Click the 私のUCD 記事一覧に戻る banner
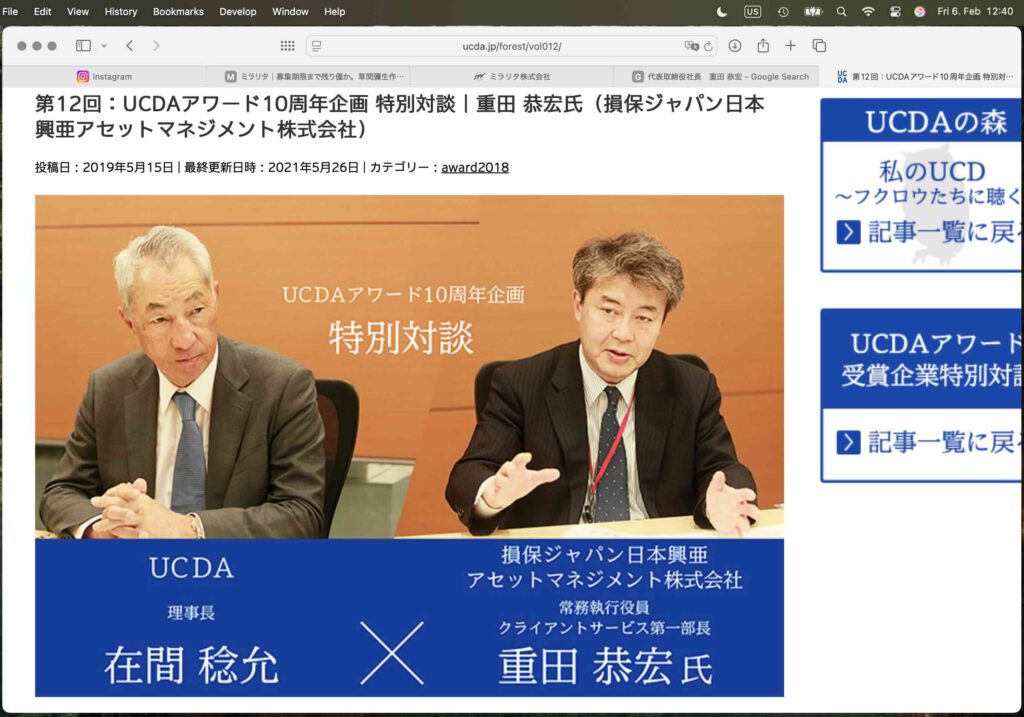The width and height of the screenshot is (1024, 717). [920, 185]
